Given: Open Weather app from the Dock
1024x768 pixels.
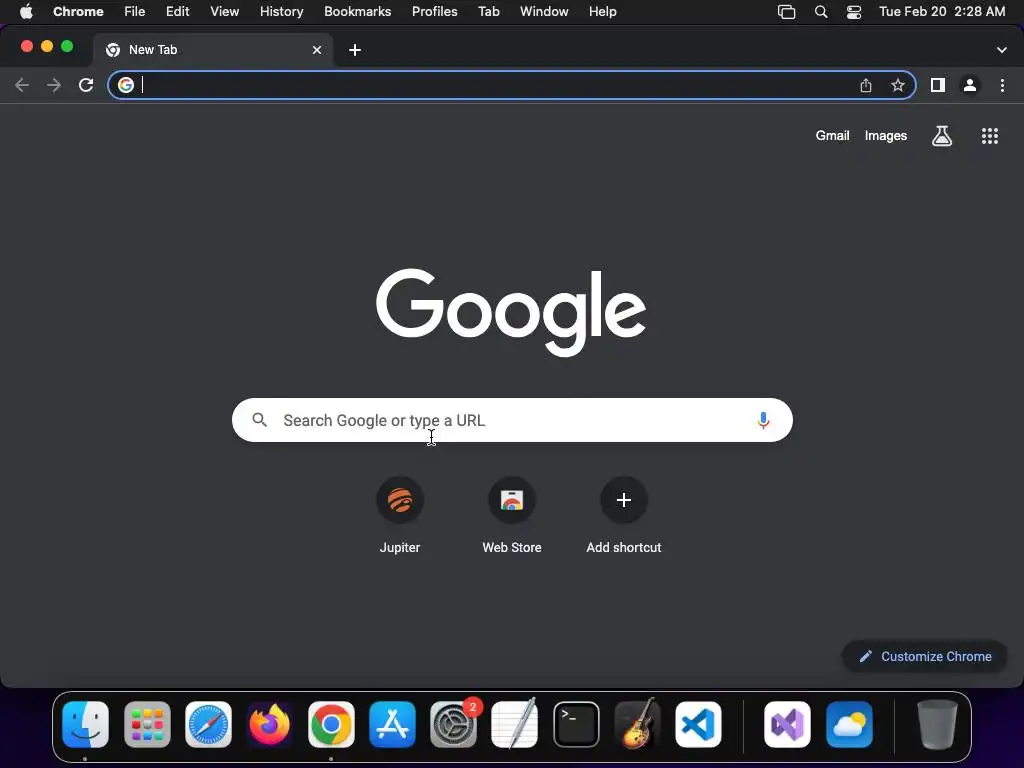Looking at the screenshot, I should [x=849, y=724].
